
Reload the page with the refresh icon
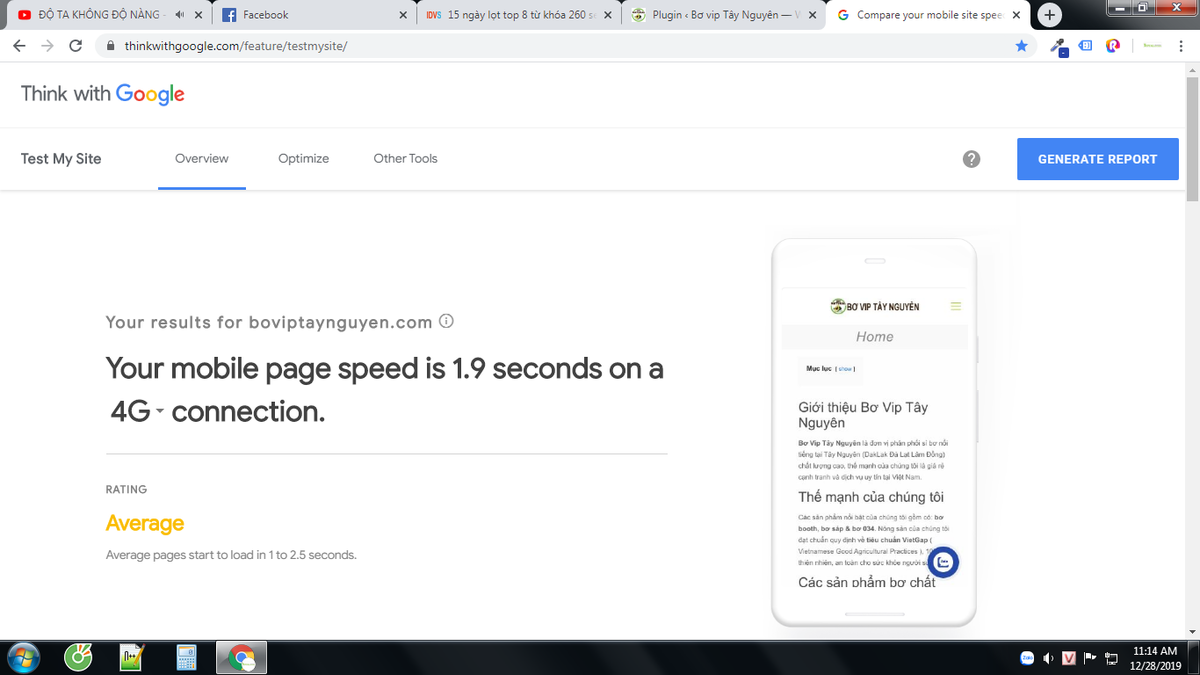(x=76, y=46)
